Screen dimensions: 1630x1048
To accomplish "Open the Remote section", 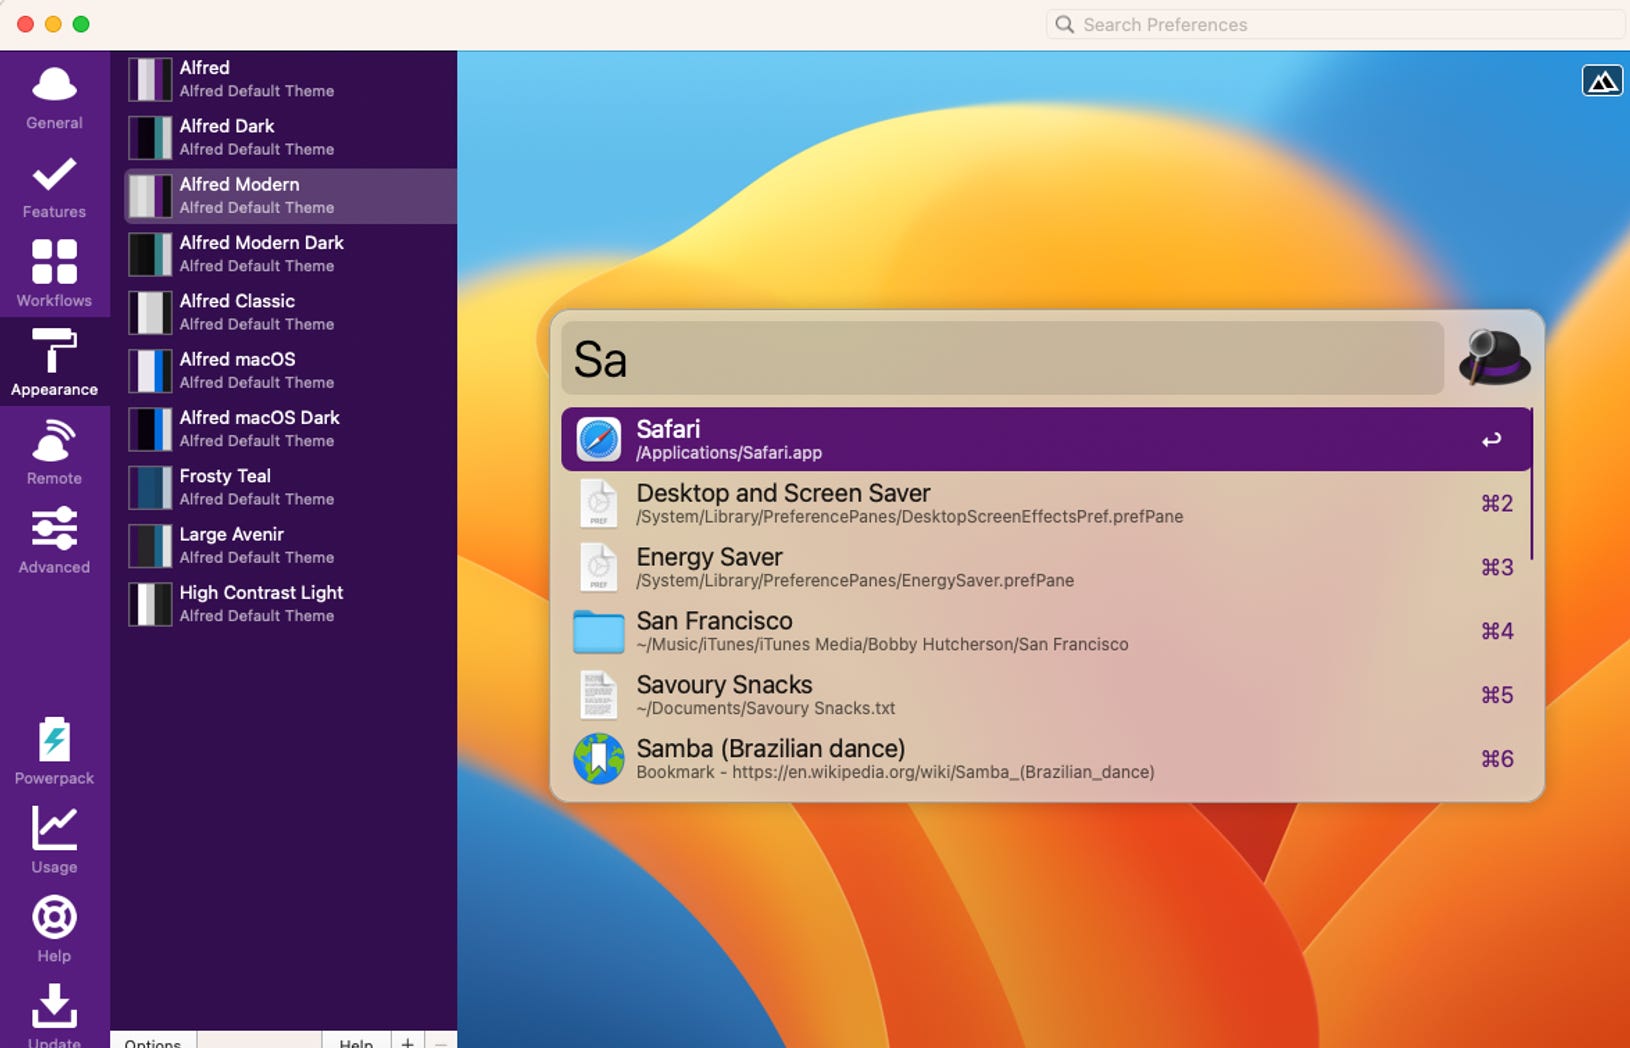I will pyautogui.click(x=54, y=452).
